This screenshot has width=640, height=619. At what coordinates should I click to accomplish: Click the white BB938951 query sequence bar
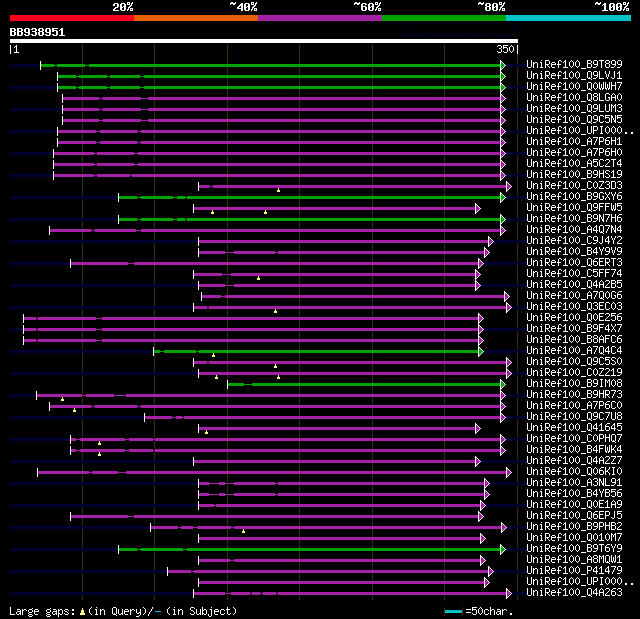264,41
